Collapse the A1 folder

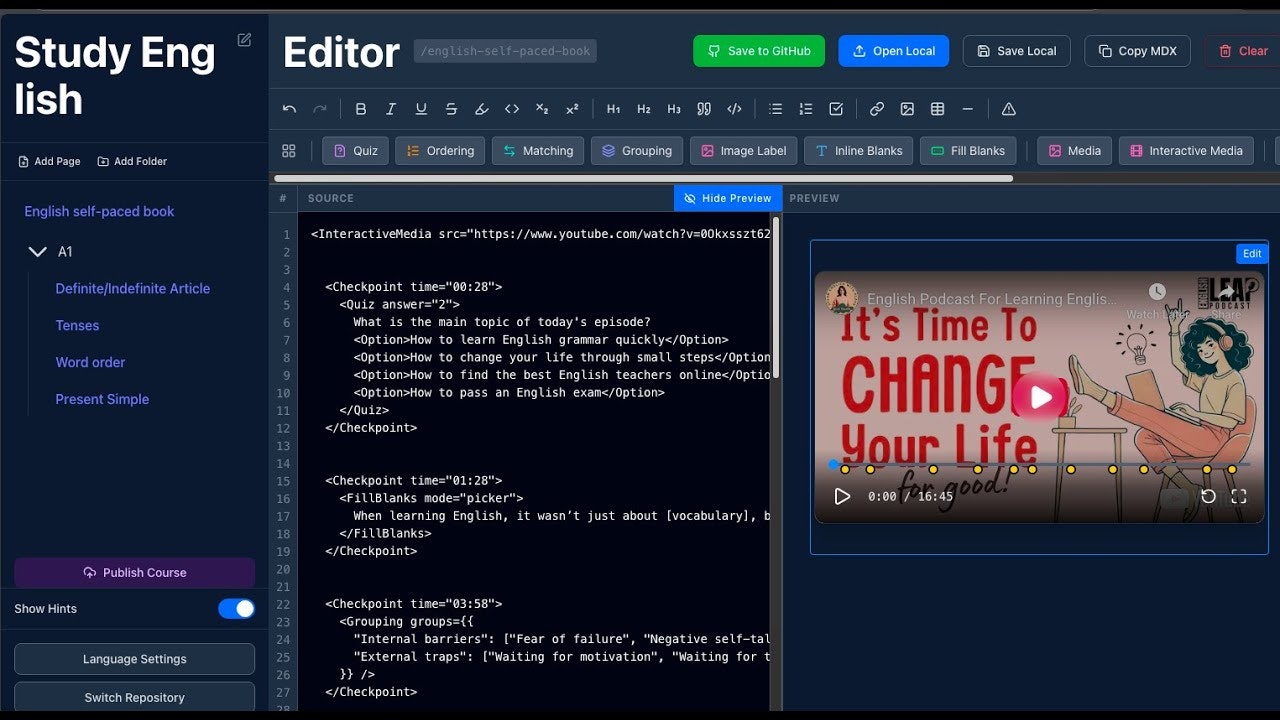point(38,252)
